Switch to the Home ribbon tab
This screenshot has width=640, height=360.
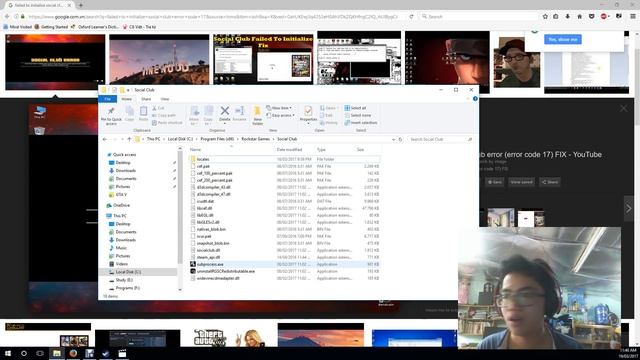(x=127, y=99)
